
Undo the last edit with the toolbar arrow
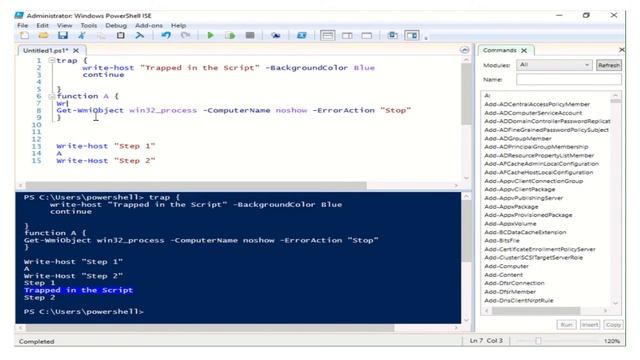click(166, 36)
